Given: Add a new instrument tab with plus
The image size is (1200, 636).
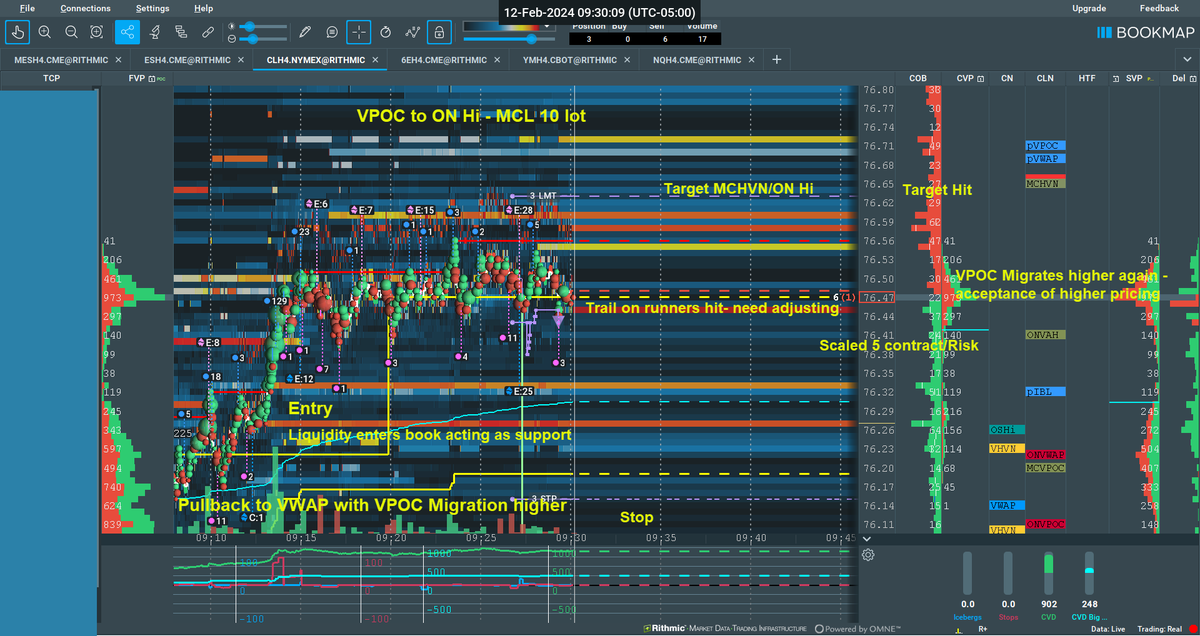Looking at the screenshot, I should [777, 60].
